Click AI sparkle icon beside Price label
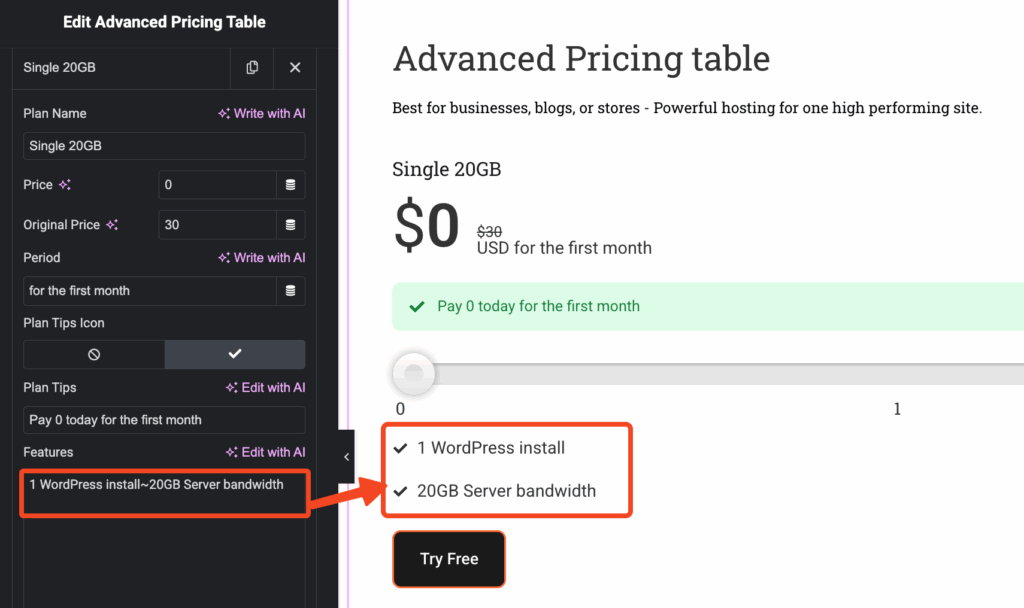This screenshot has width=1024, height=608. 65,185
